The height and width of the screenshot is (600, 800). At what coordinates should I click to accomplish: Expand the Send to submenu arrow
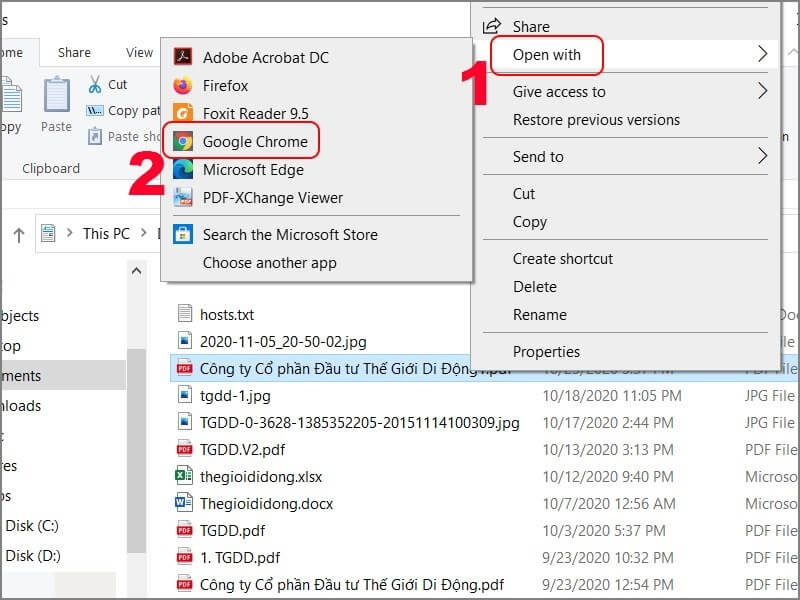tap(762, 156)
